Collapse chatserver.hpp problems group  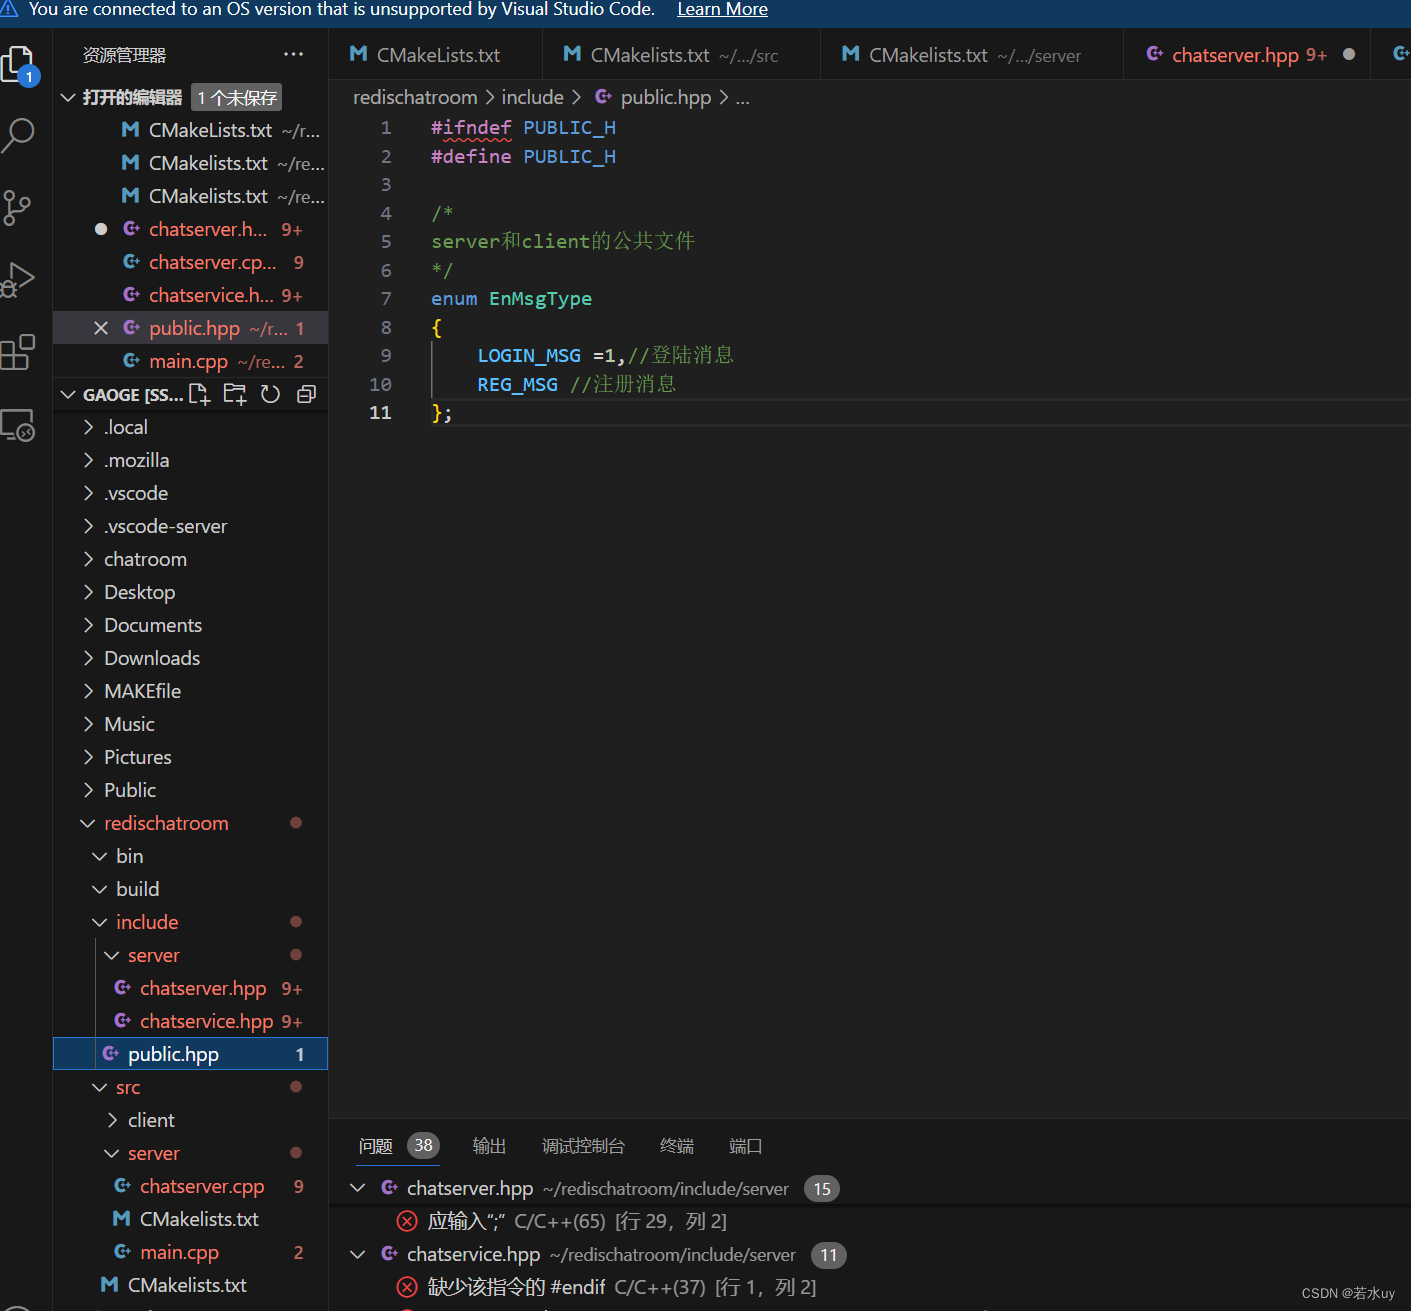coord(358,1188)
